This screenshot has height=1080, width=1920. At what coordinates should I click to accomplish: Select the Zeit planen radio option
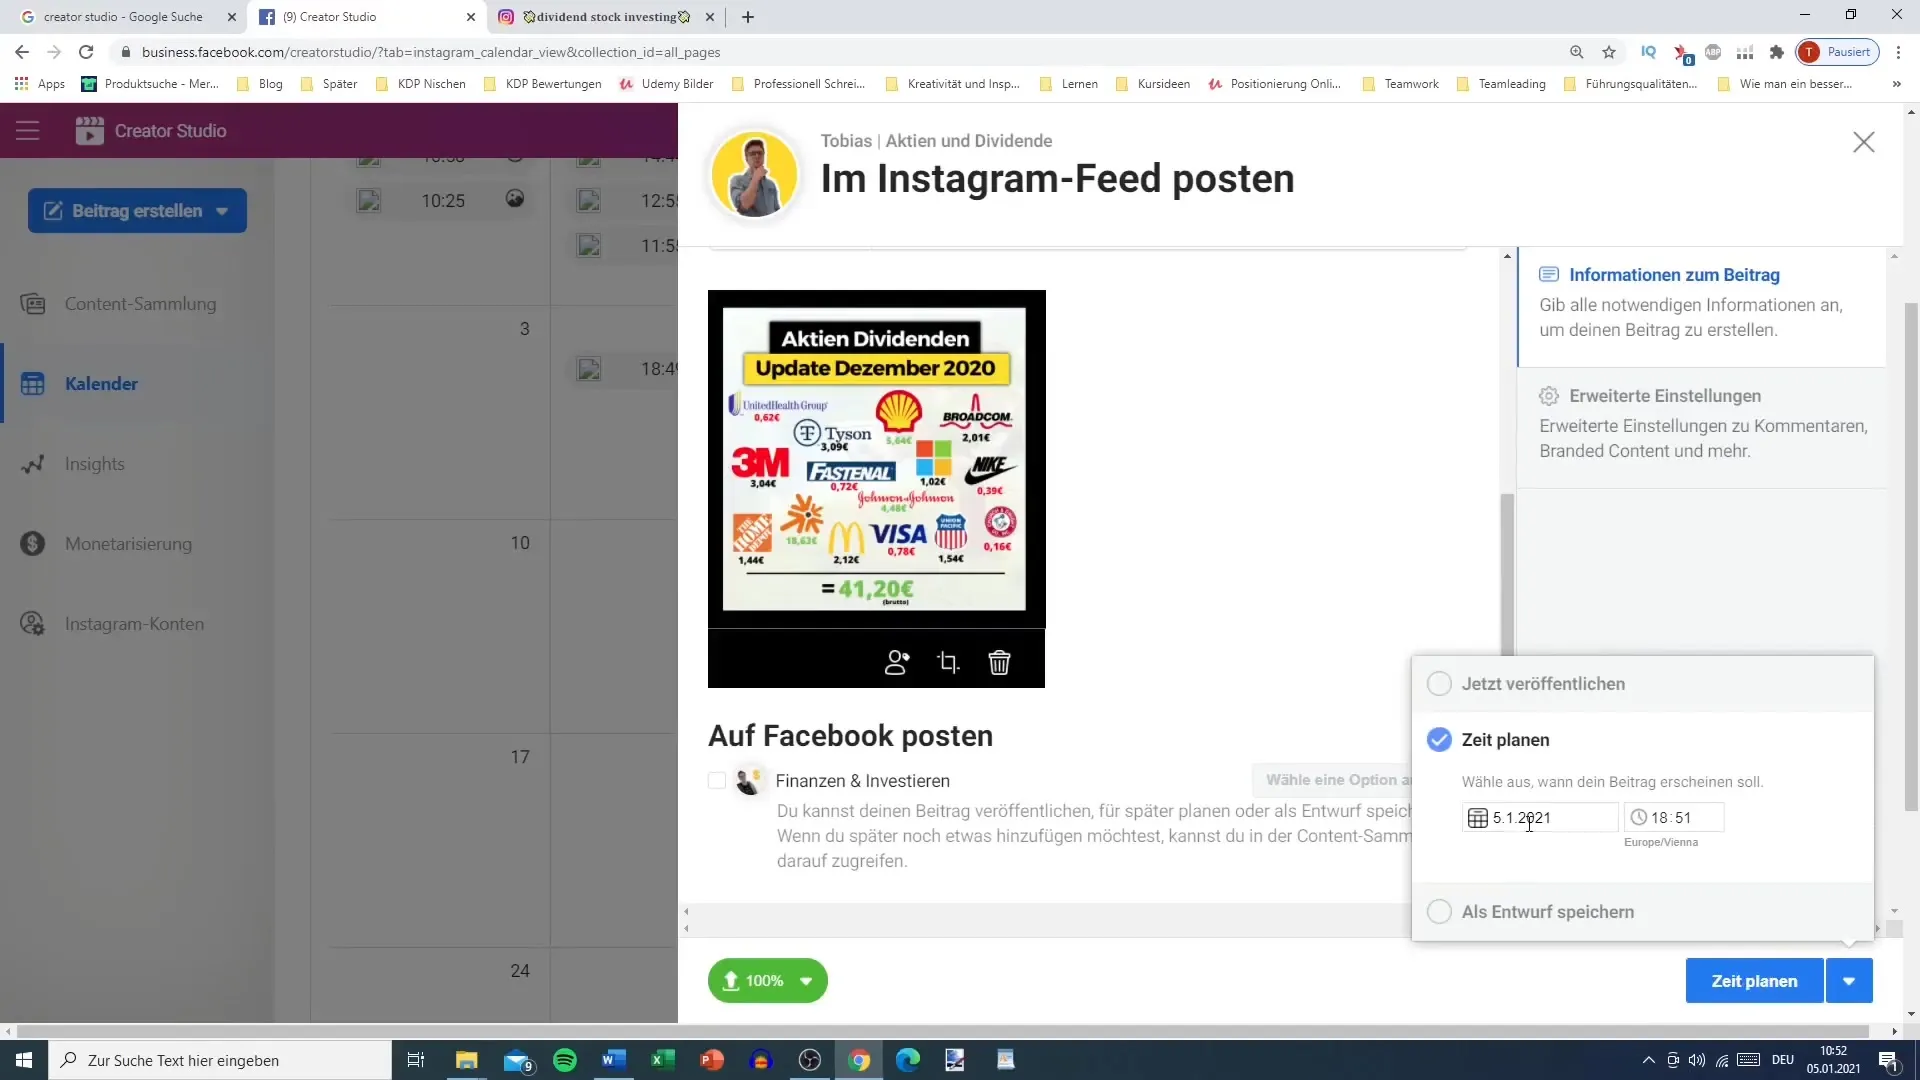tap(1439, 740)
